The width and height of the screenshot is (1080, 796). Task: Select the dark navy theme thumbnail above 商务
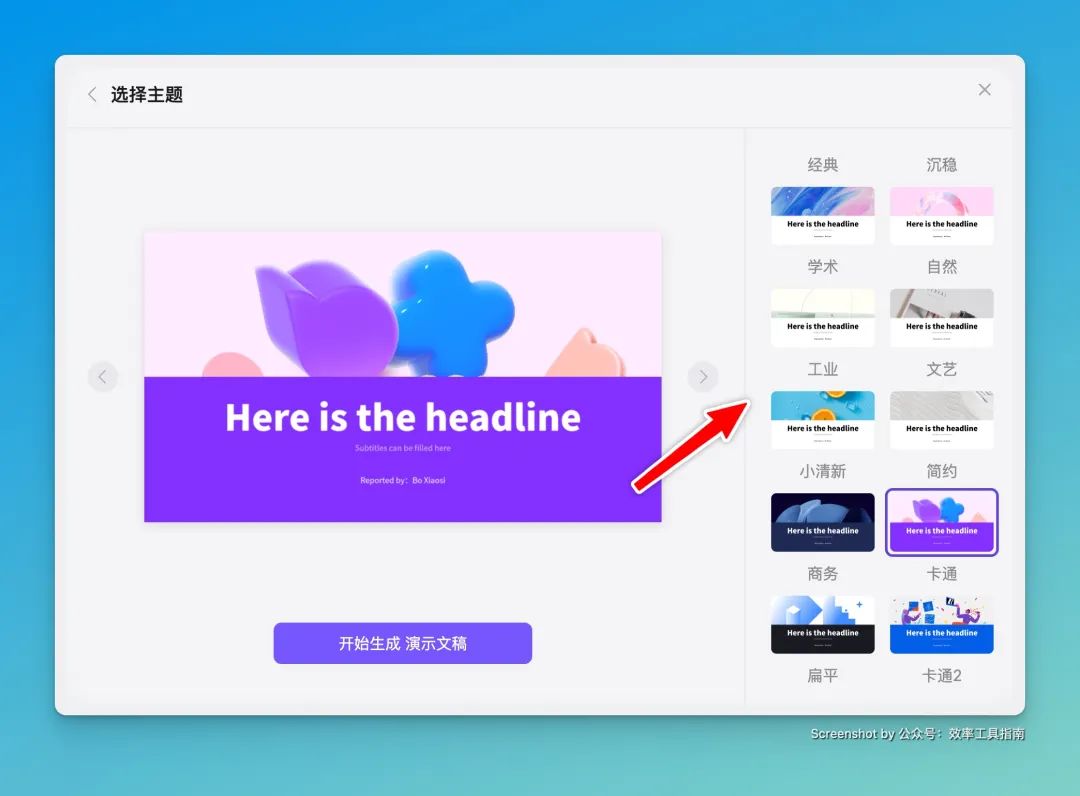[822, 522]
